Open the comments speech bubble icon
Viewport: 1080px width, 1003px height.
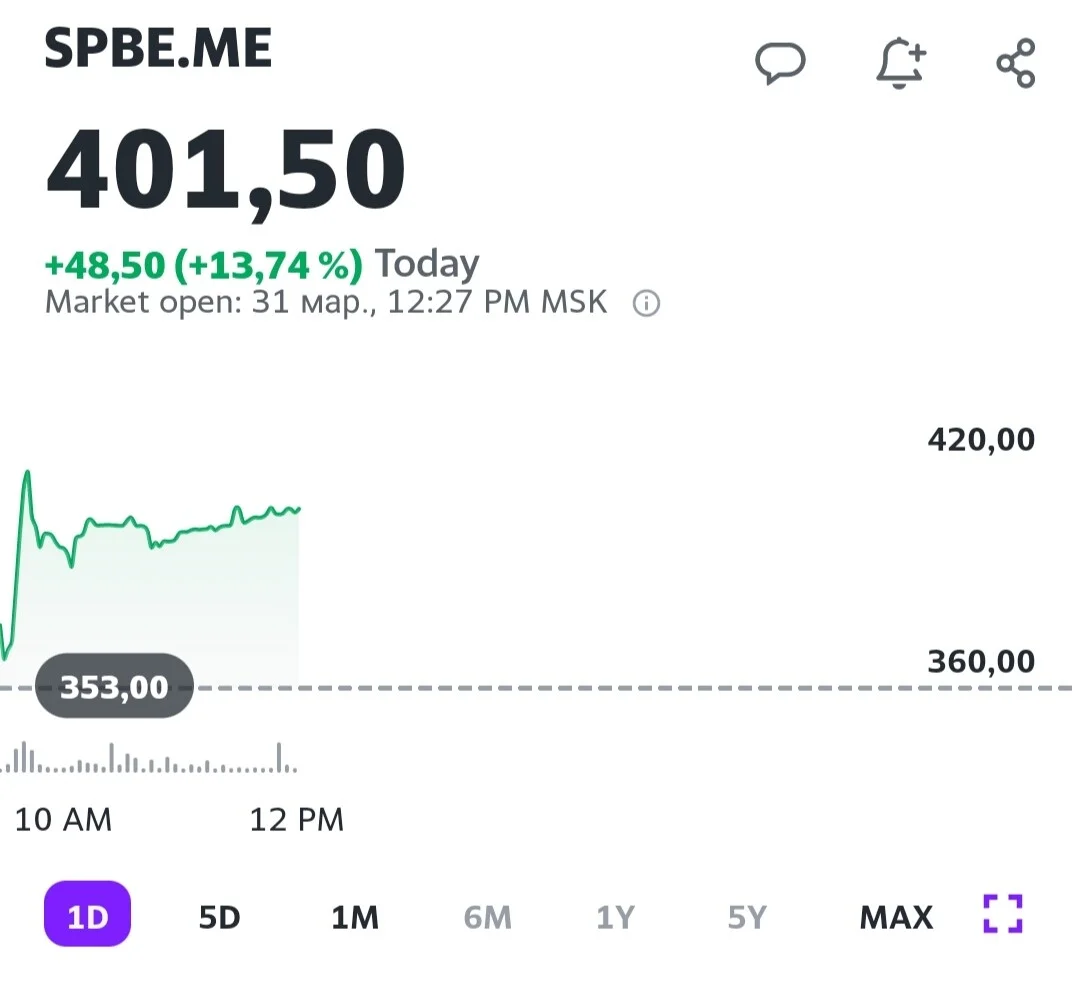click(780, 63)
